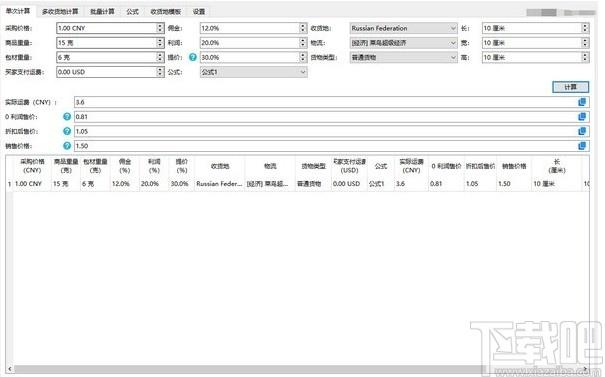Image resolution: width=605 pixels, height=377 pixels.
Task: Copy the 0利润售价 result value
Action: tap(582, 117)
